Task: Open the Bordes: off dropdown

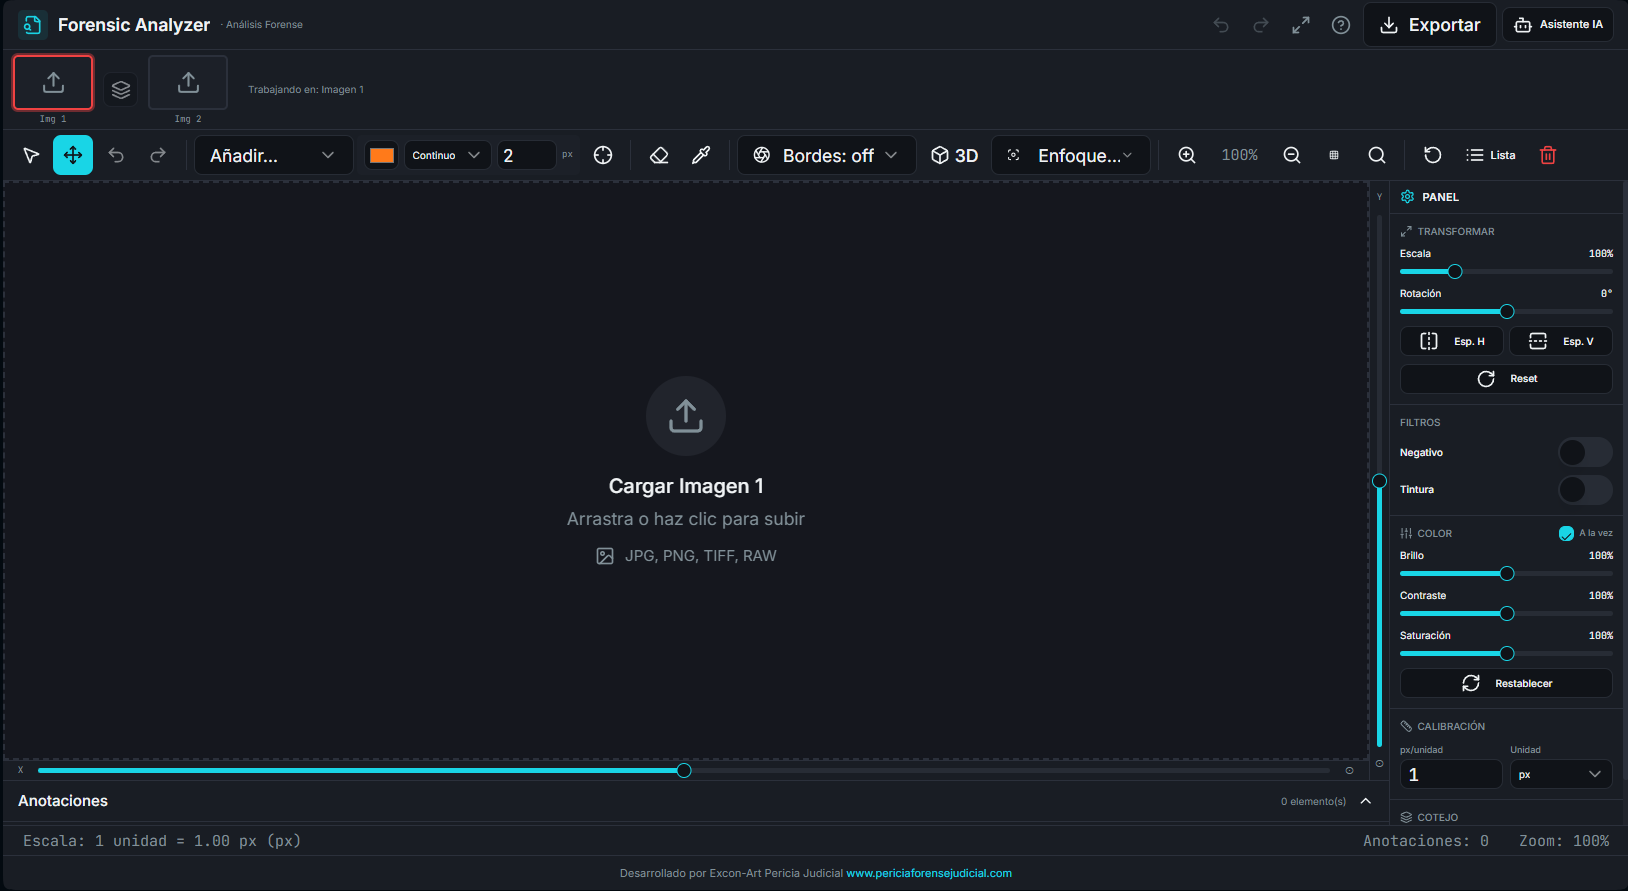Action: click(827, 155)
